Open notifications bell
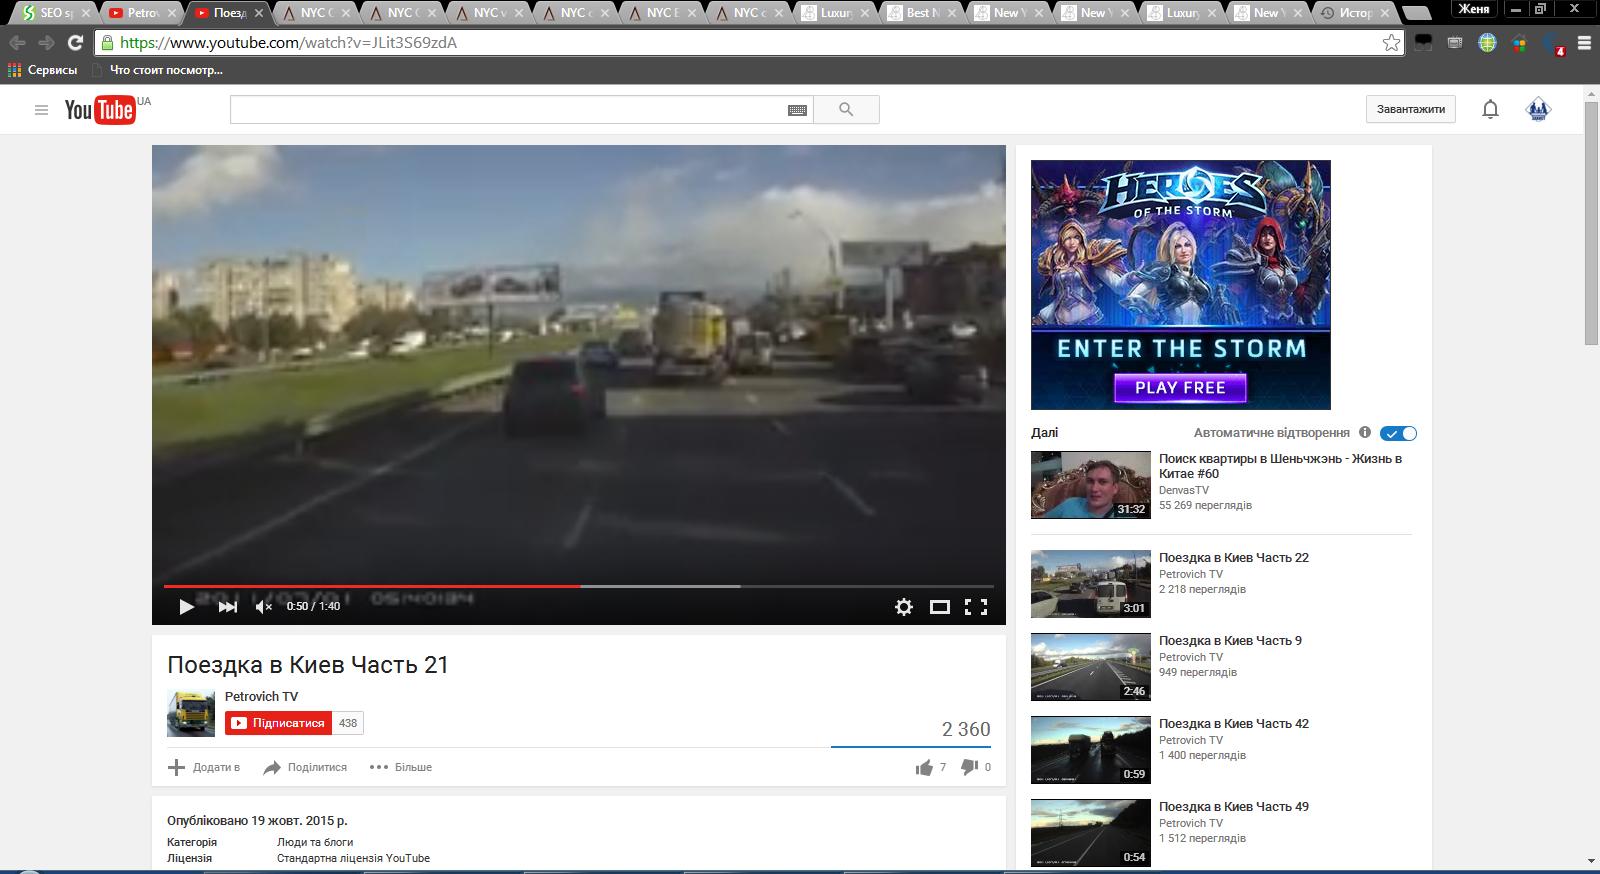1600x874 pixels. point(1490,109)
